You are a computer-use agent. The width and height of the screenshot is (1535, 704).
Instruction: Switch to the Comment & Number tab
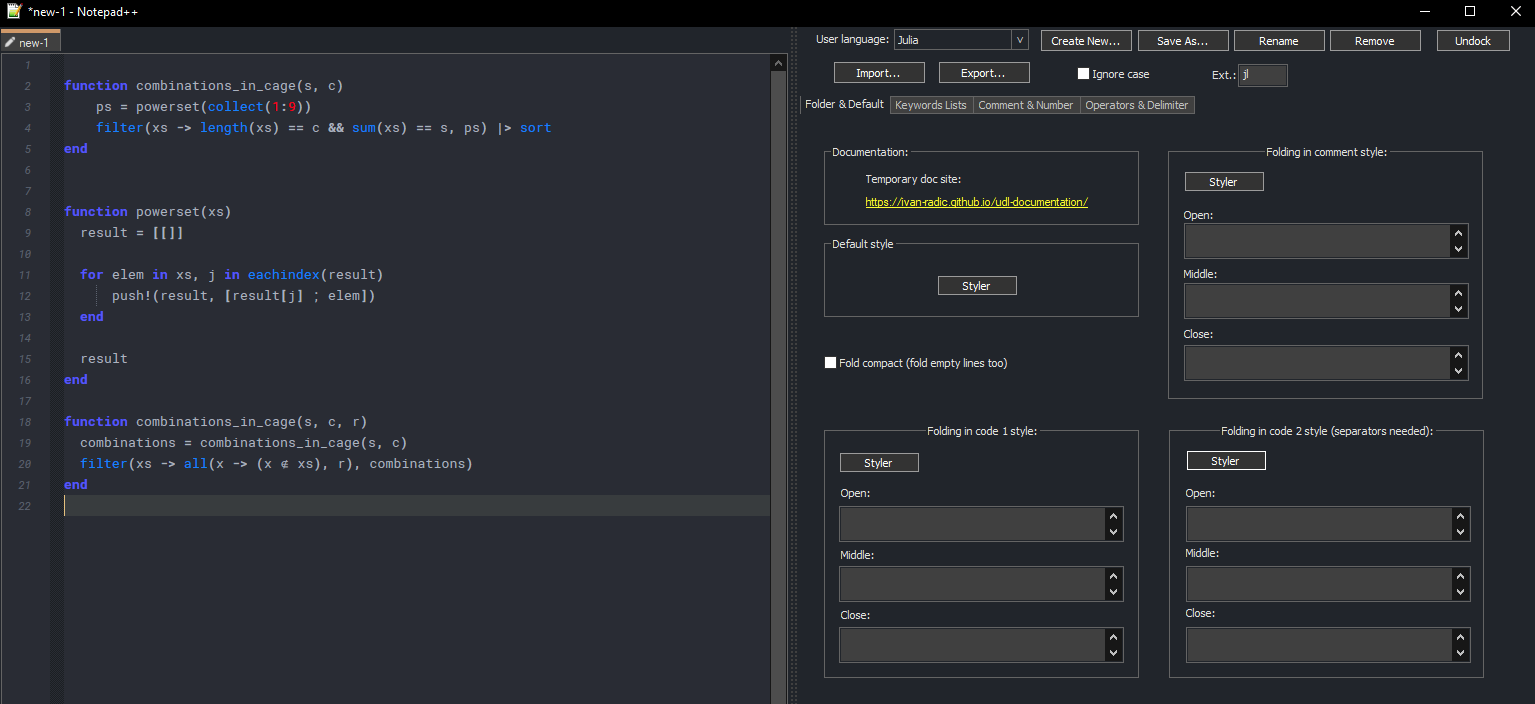pos(1026,105)
